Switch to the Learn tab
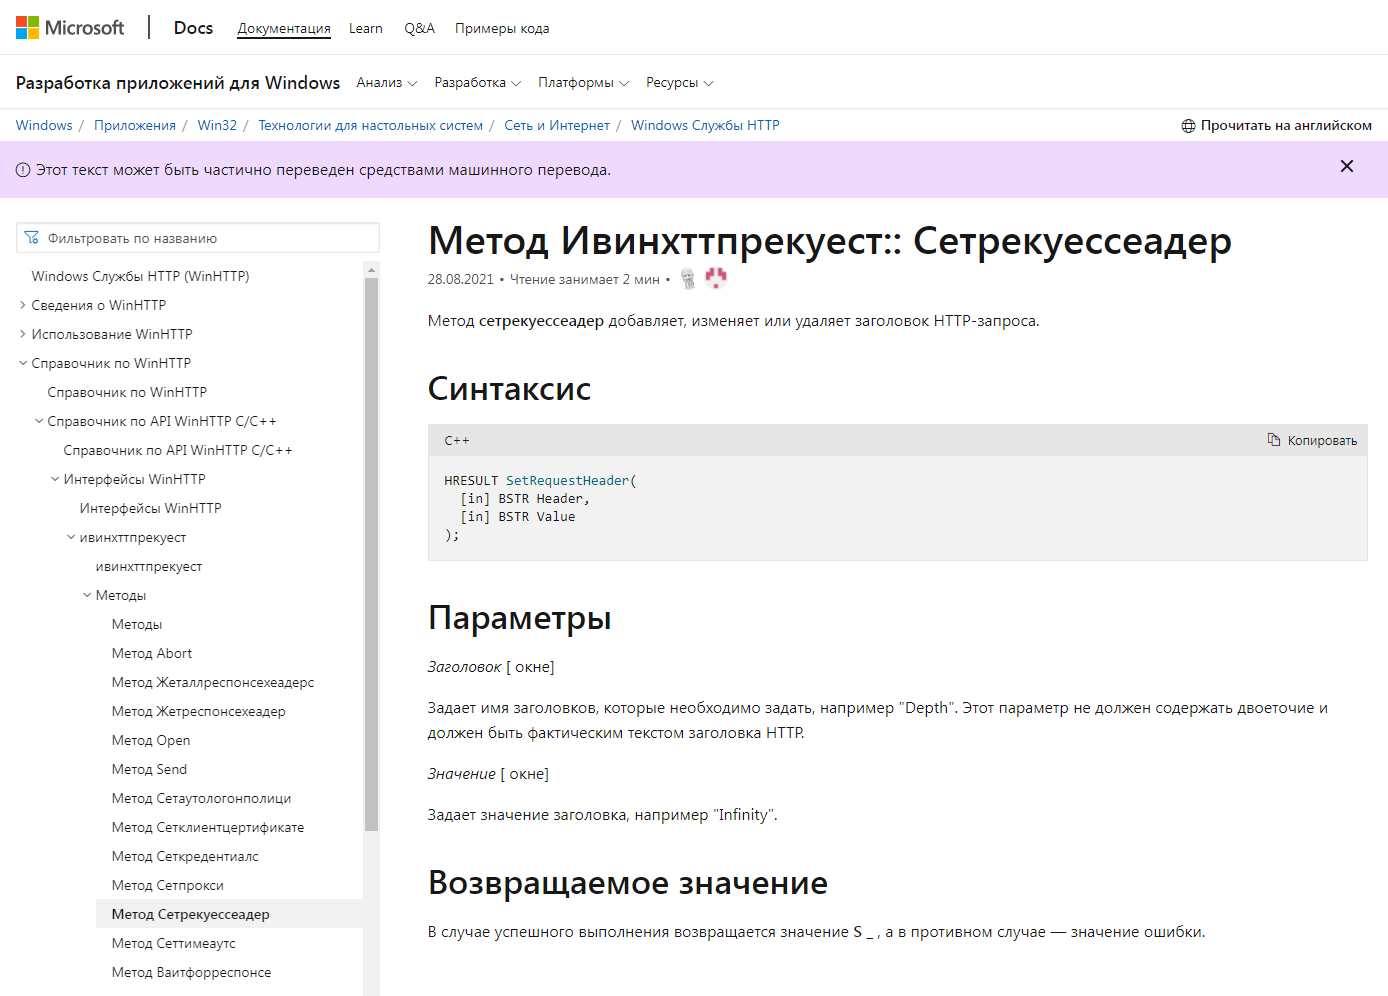Viewport: 1388px width, 996px height. [x=365, y=29]
